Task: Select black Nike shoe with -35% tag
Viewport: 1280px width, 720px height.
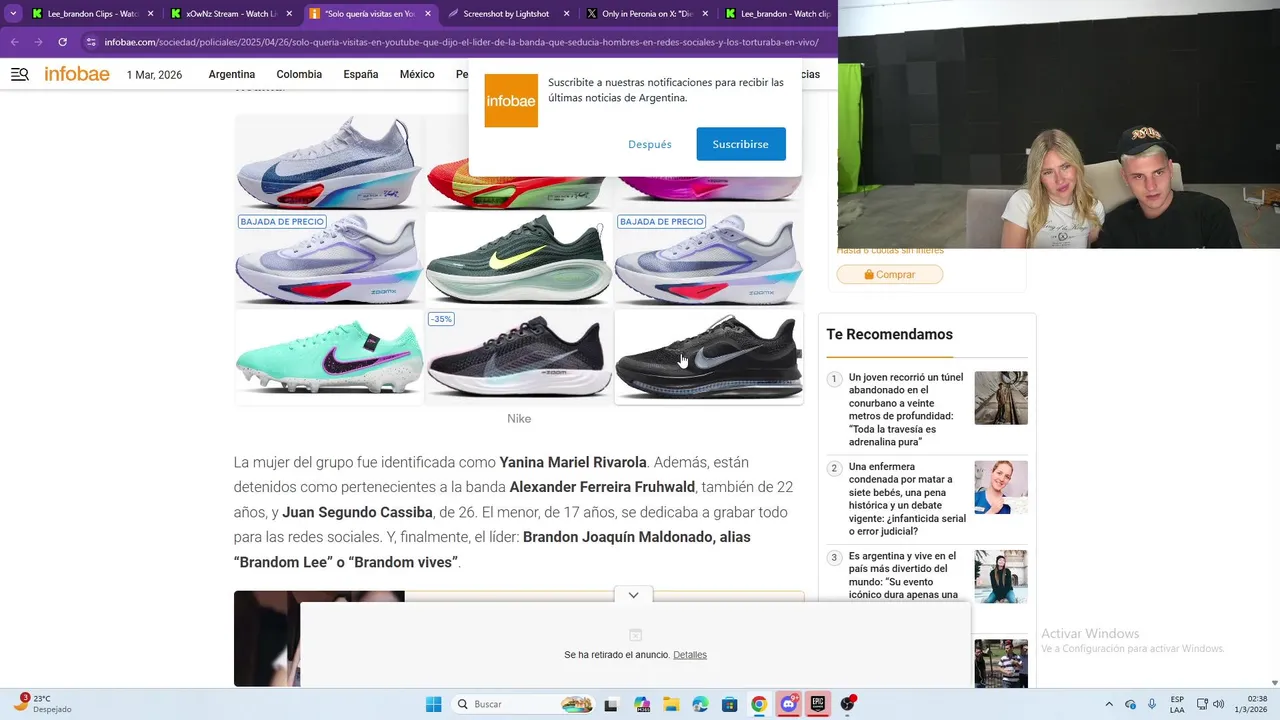Action: pyautogui.click(x=519, y=356)
